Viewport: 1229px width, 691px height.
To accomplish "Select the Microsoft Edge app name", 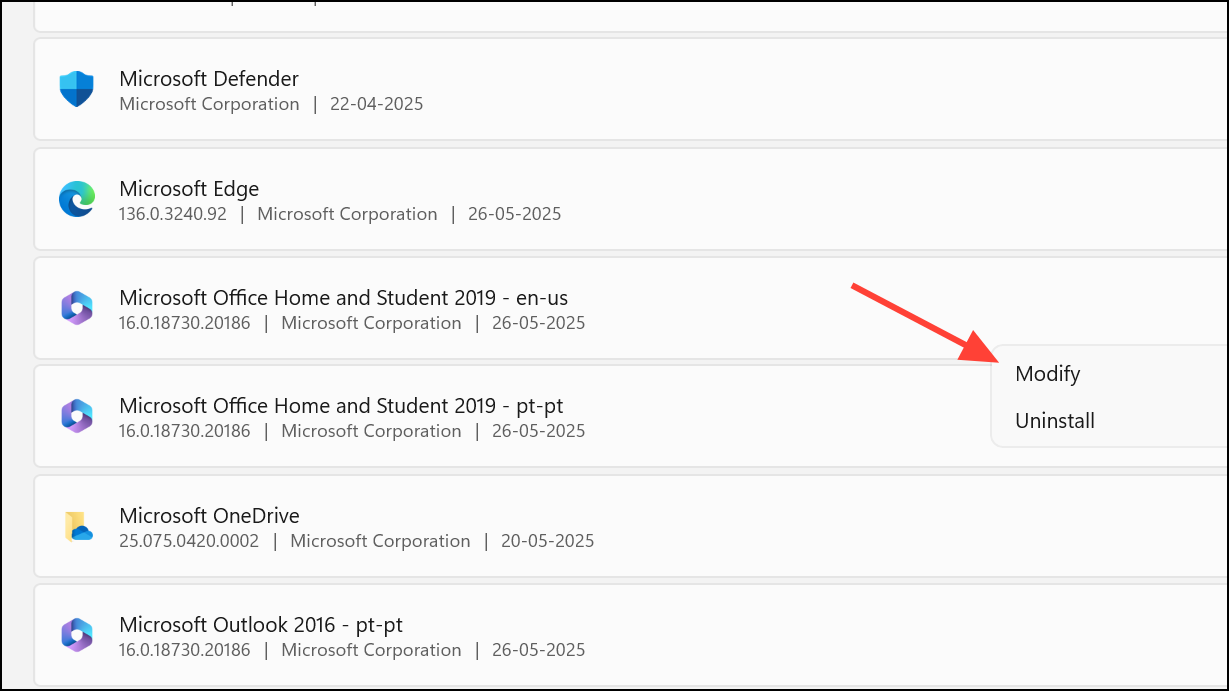I will tap(189, 189).
